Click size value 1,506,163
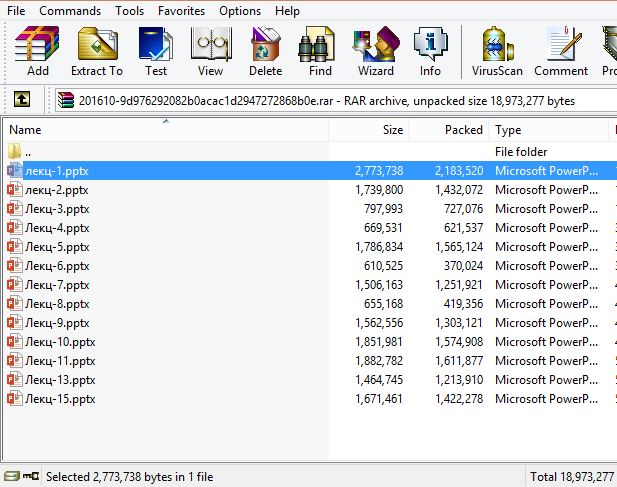The height and width of the screenshot is (487, 617). click(x=379, y=285)
